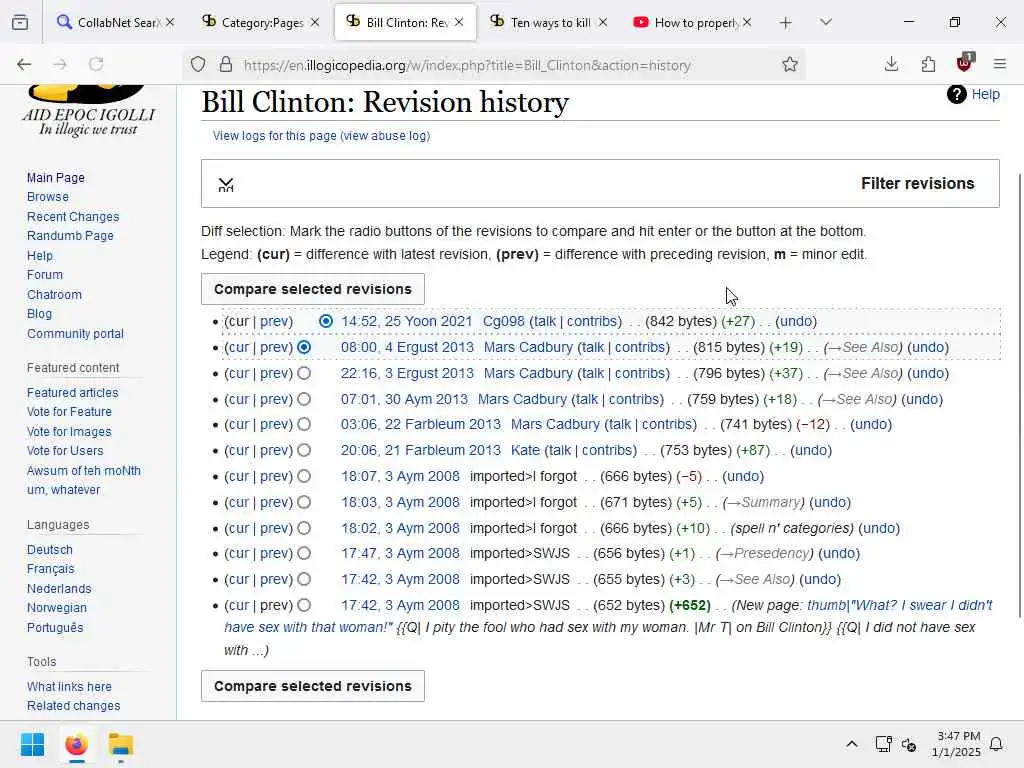Screen dimensions: 1024x768
Task: Switch to the Ten ways to kill tab
Action: point(549,23)
